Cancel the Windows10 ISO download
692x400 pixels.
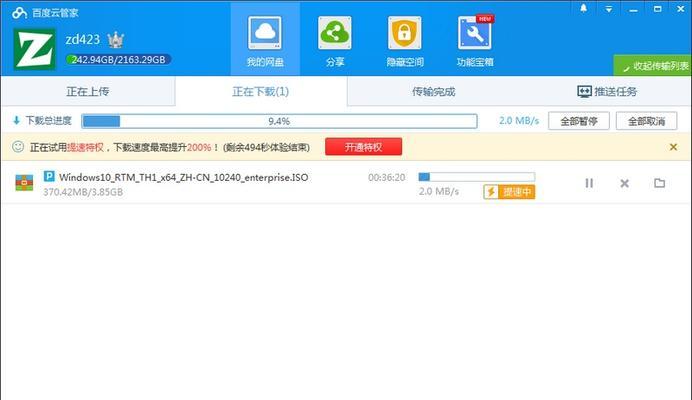click(624, 183)
